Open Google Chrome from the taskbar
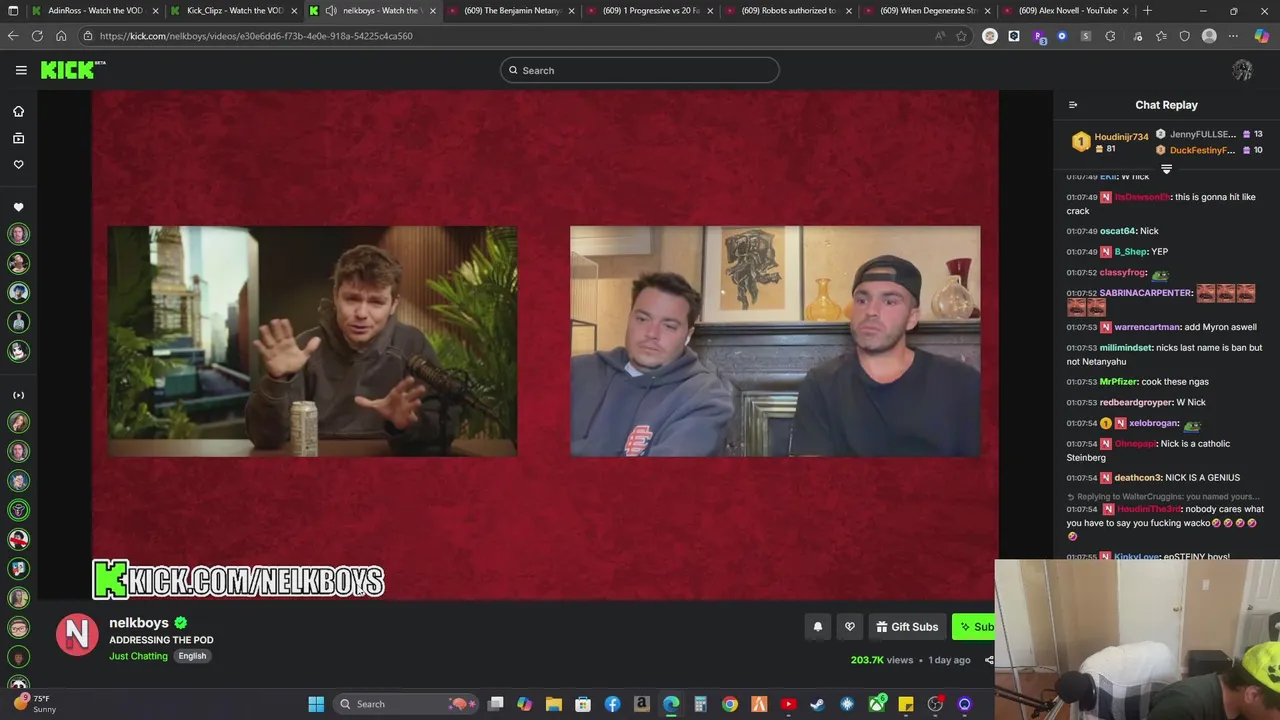Screen dimensions: 1280x720 (x=730, y=704)
